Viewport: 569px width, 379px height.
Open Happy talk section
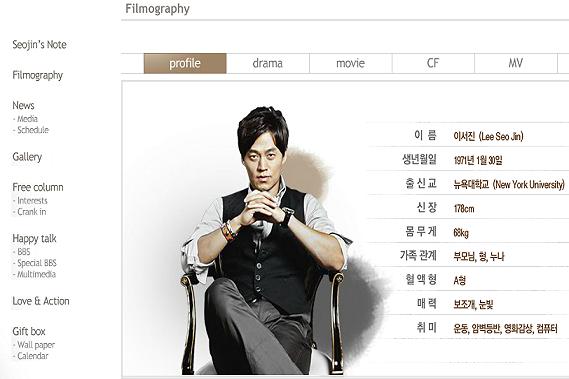(34, 239)
